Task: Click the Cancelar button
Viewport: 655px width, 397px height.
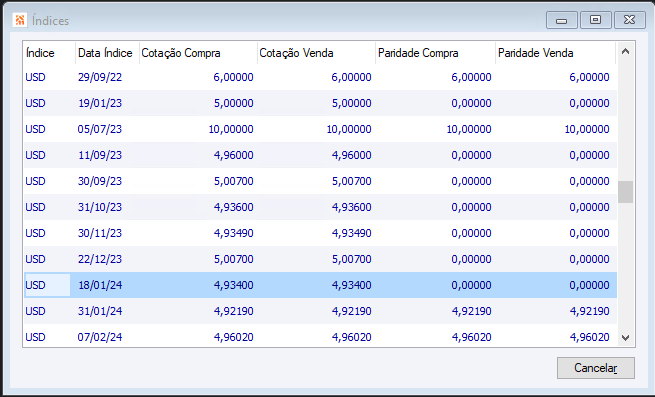Action: 596,368
